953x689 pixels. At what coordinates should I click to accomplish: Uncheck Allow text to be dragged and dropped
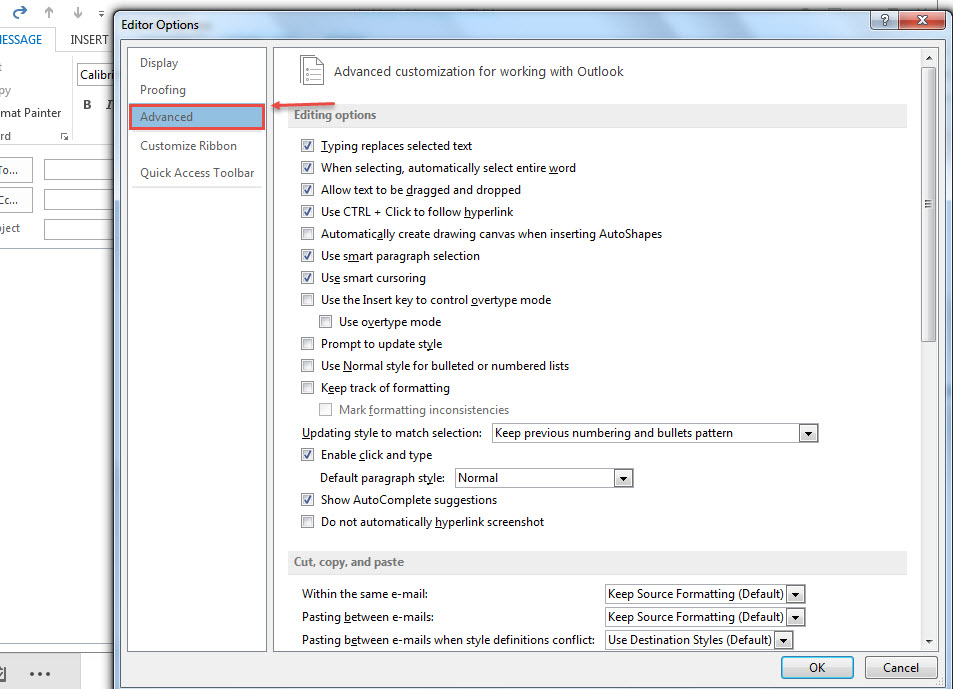pos(308,190)
